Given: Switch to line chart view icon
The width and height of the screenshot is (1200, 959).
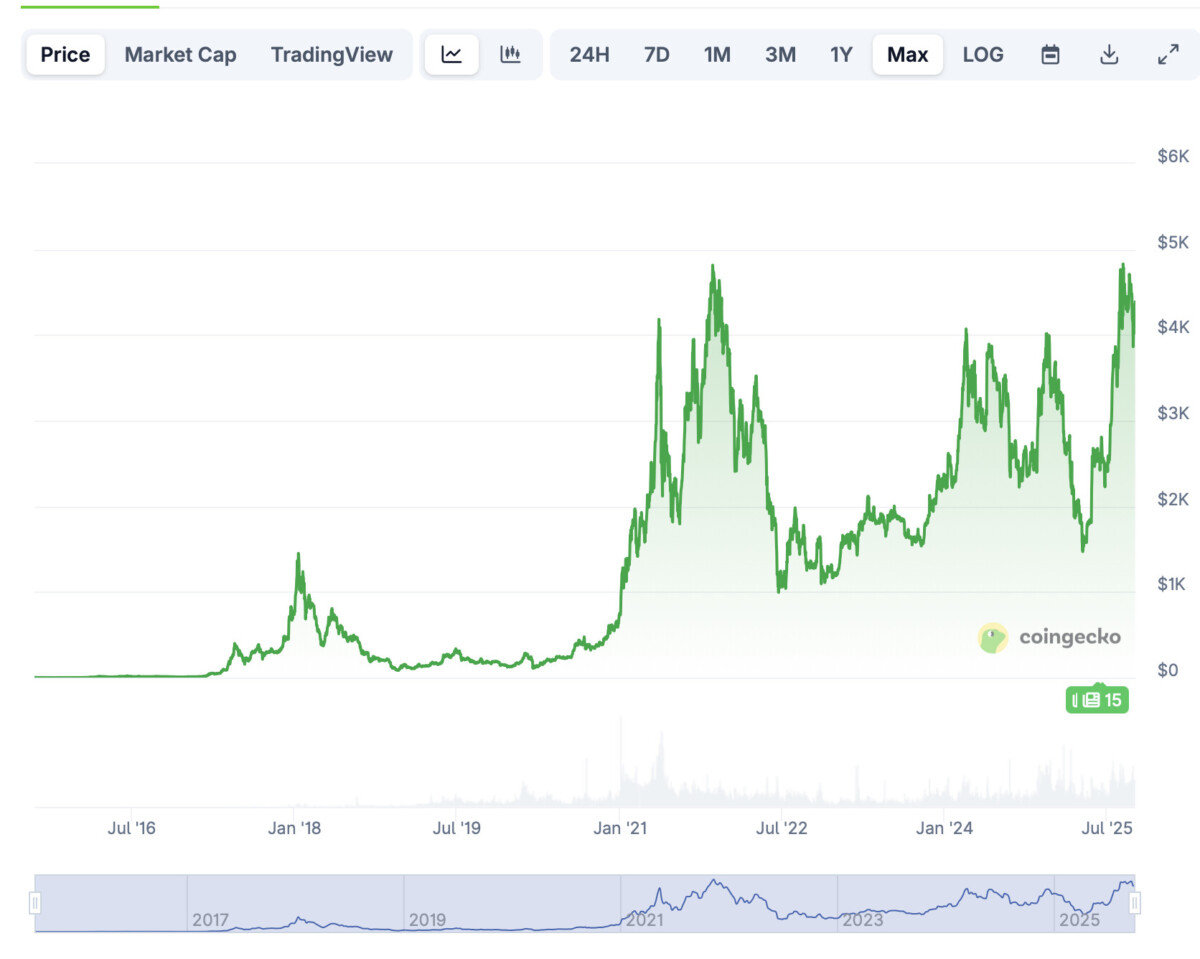Looking at the screenshot, I should (452, 54).
